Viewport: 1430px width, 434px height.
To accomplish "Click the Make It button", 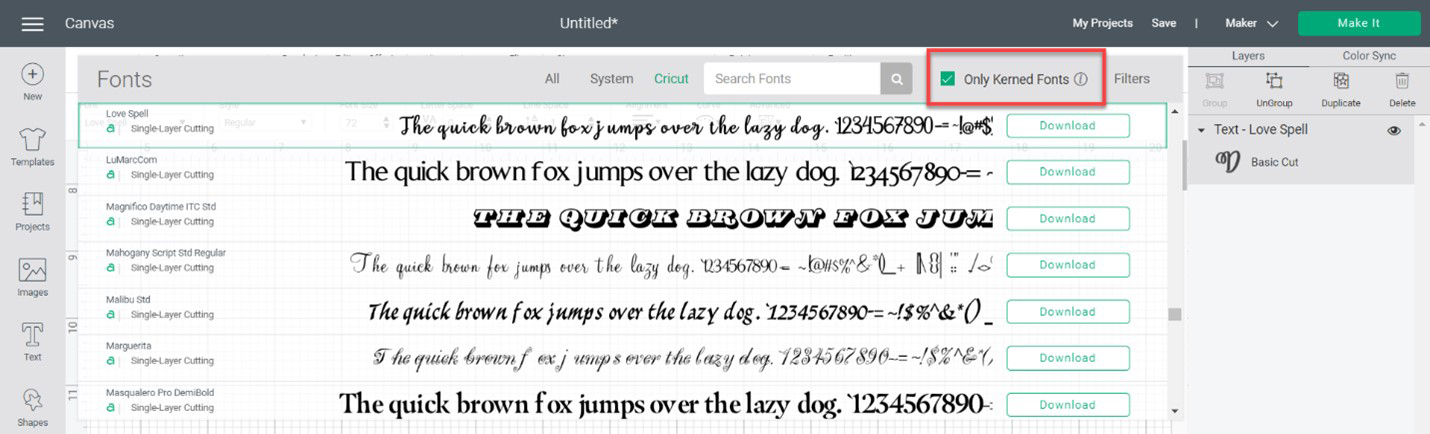I will pyautogui.click(x=1359, y=23).
